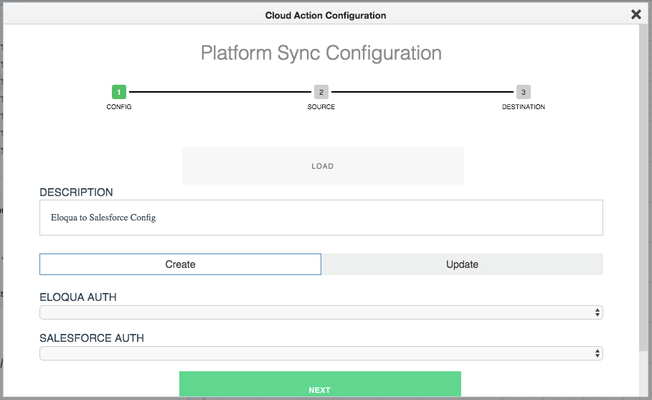The width and height of the screenshot is (652, 400).
Task: Click the ELOQUA AUTH label
Action: tap(78, 297)
